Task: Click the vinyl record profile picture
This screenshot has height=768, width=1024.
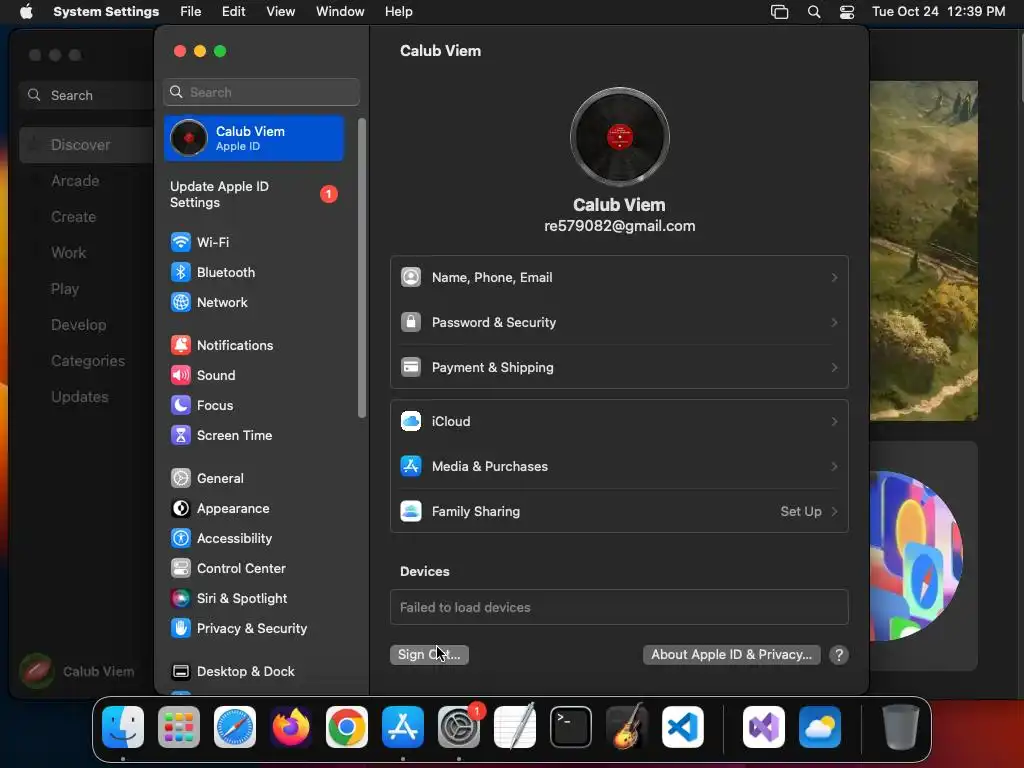Action: tap(619, 137)
